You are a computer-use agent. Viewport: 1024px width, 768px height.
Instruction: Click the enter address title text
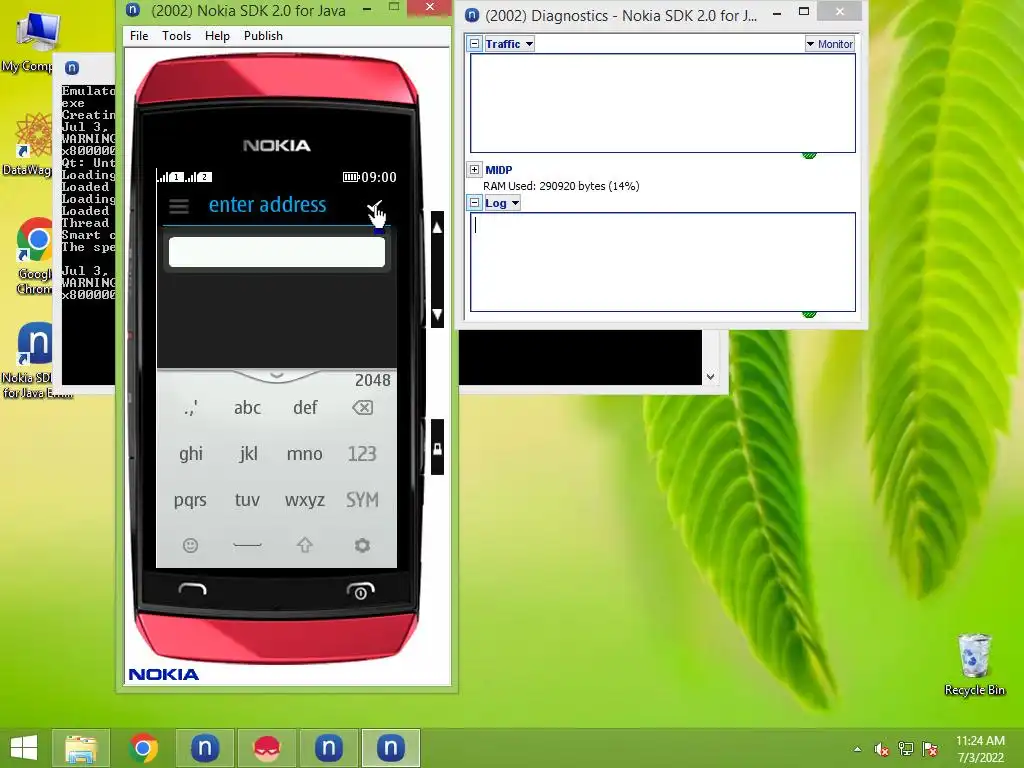click(267, 205)
